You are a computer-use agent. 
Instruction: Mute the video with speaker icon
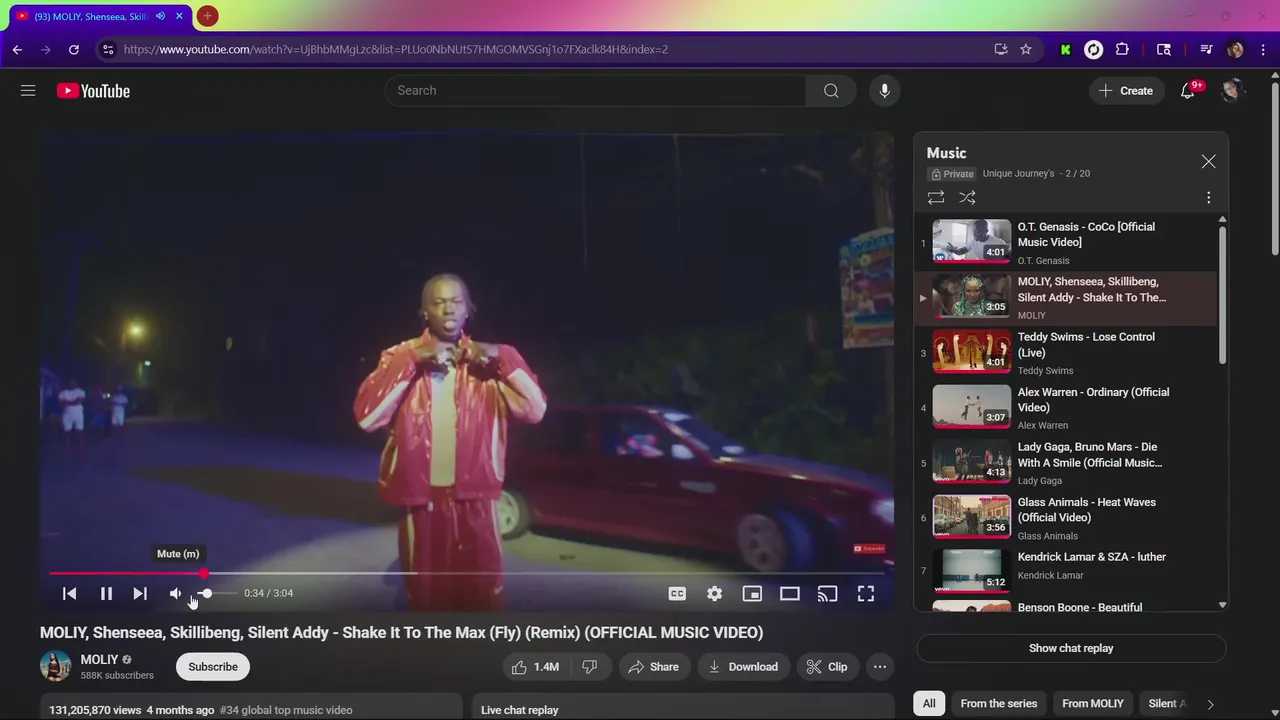pyautogui.click(x=176, y=593)
